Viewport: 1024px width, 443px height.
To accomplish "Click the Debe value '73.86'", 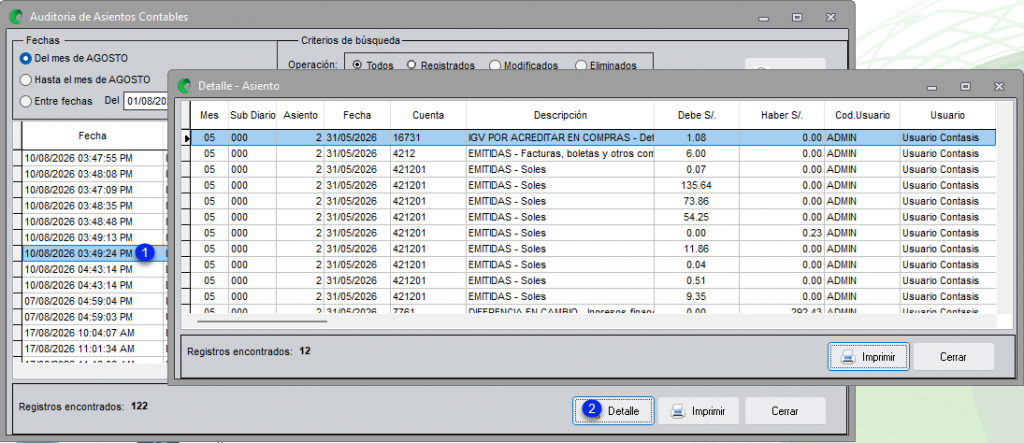I will [697, 201].
